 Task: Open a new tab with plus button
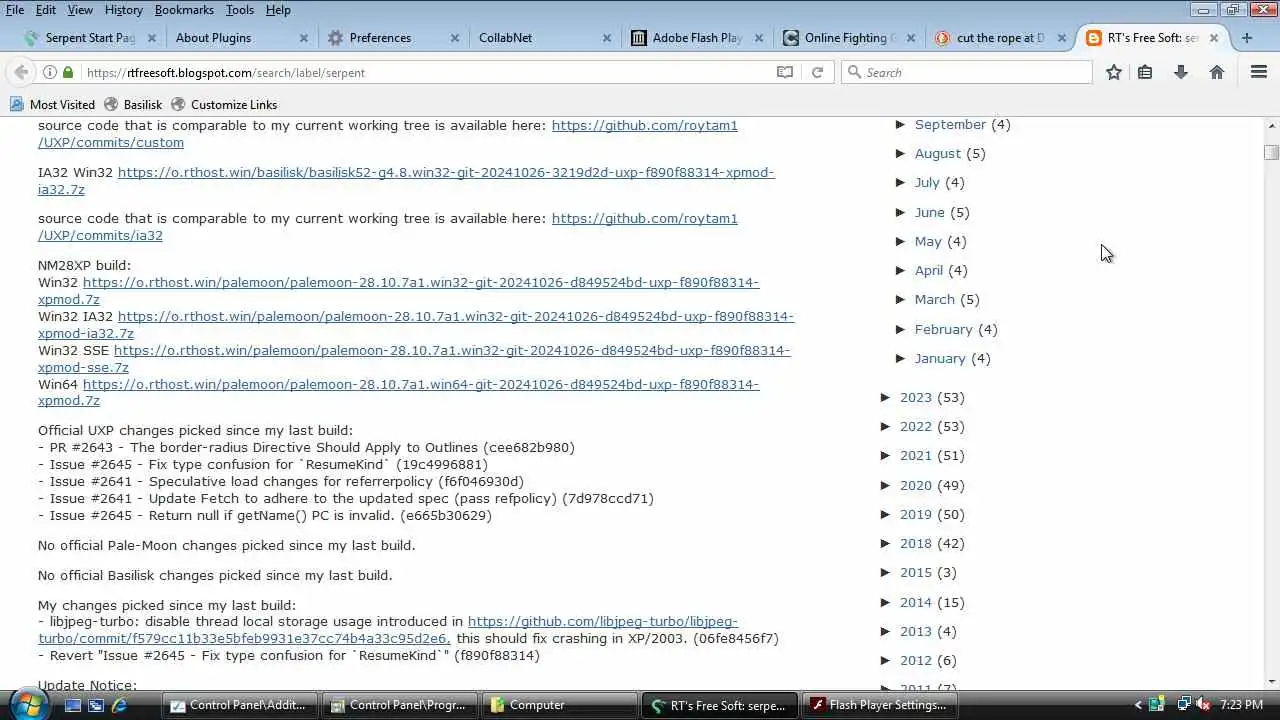coord(1247,38)
